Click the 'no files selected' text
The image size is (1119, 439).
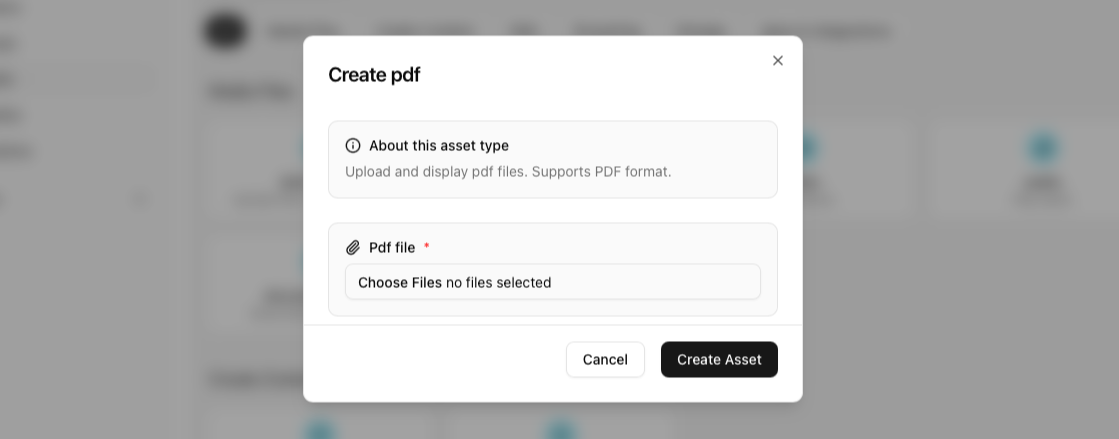(498, 283)
